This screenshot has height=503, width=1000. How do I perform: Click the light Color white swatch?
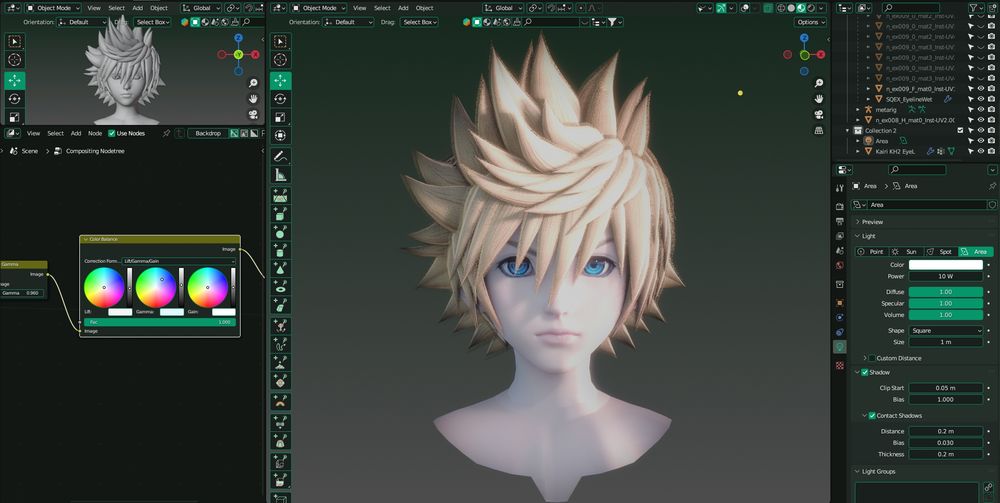(946, 265)
